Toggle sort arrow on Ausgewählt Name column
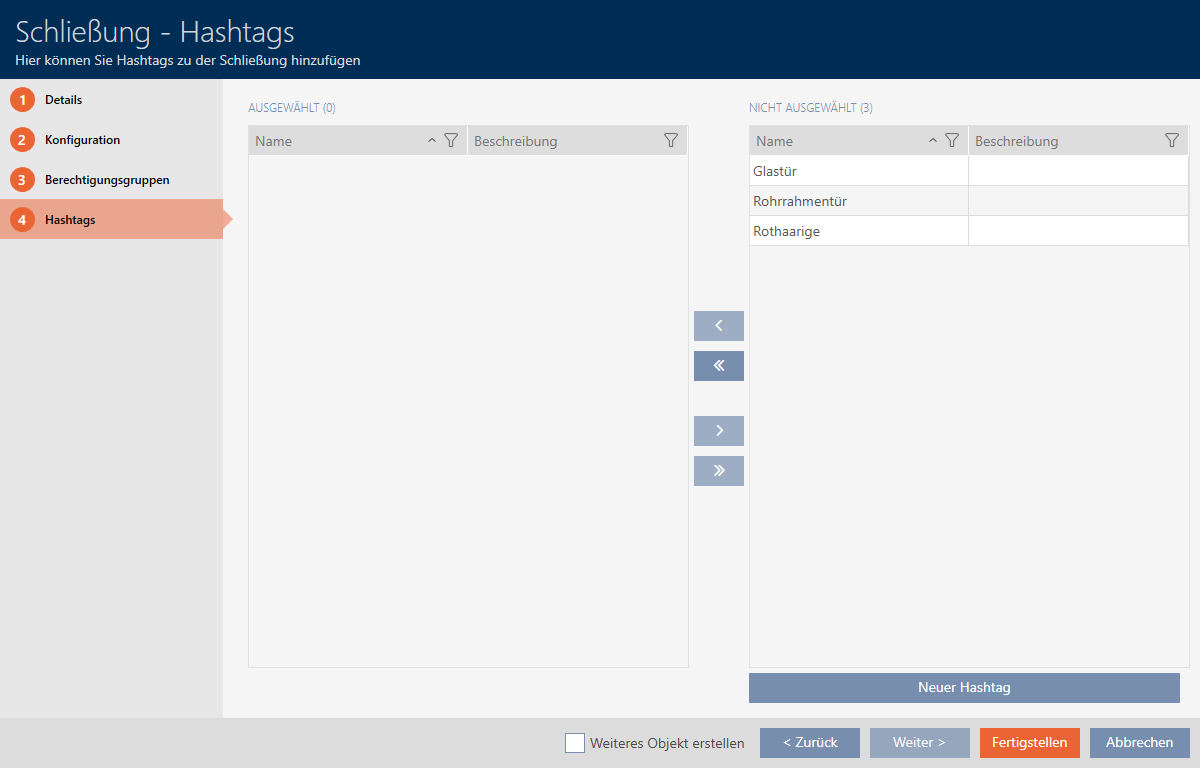This screenshot has height=768, width=1200. (432, 141)
